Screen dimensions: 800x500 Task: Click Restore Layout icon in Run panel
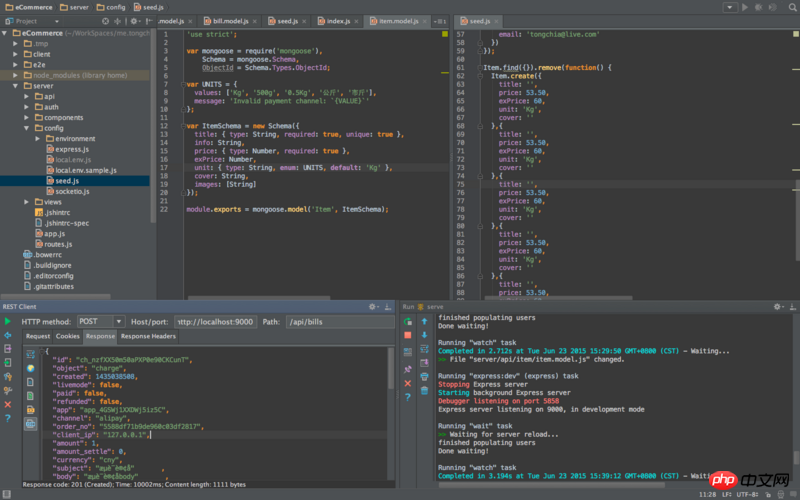point(408,352)
